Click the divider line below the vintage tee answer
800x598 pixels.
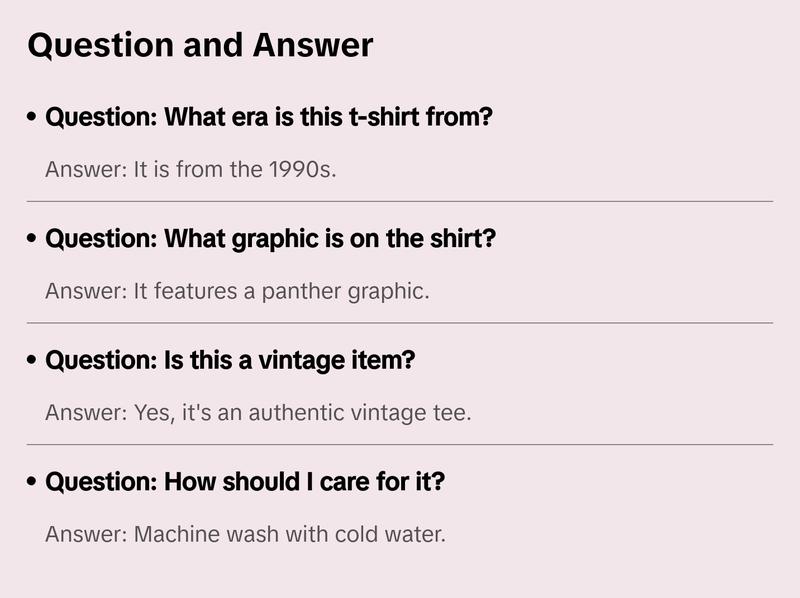tap(400, 444)
